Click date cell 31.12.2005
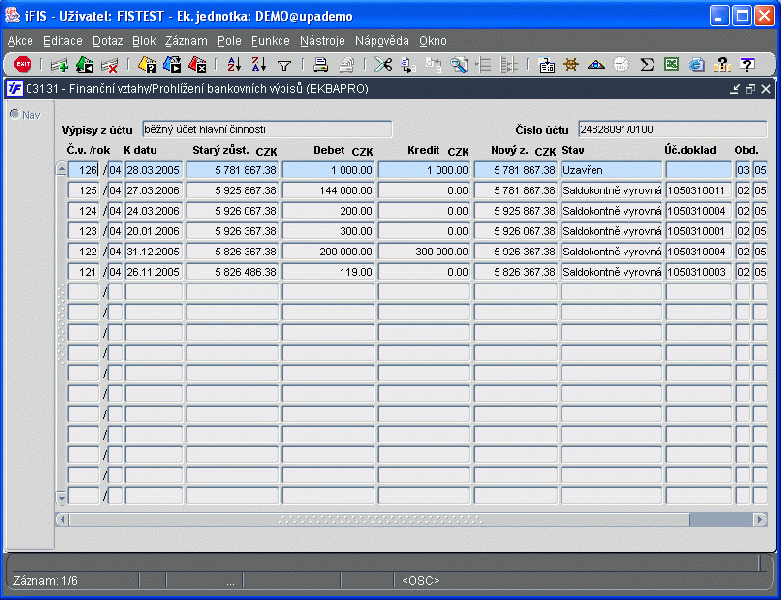Image resolution: width=781 pixels, height=600 pixels. (153, 251)
